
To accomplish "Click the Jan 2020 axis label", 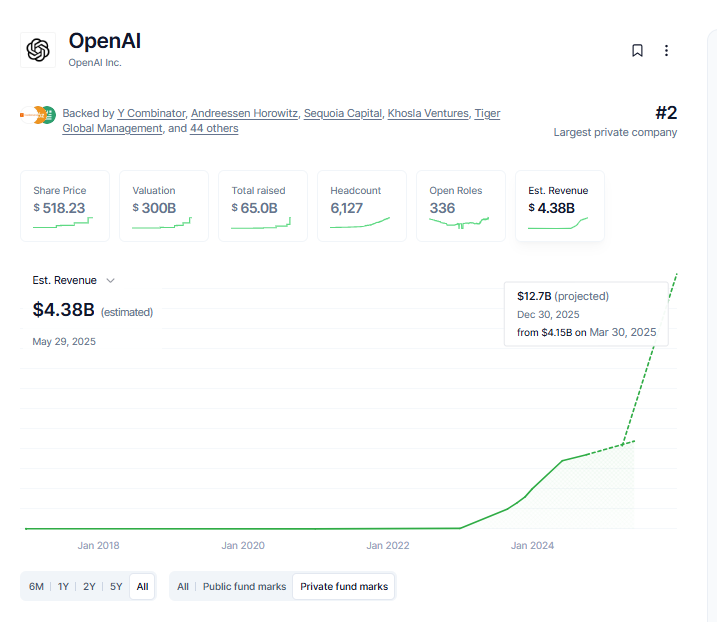I will coord(243,546).
